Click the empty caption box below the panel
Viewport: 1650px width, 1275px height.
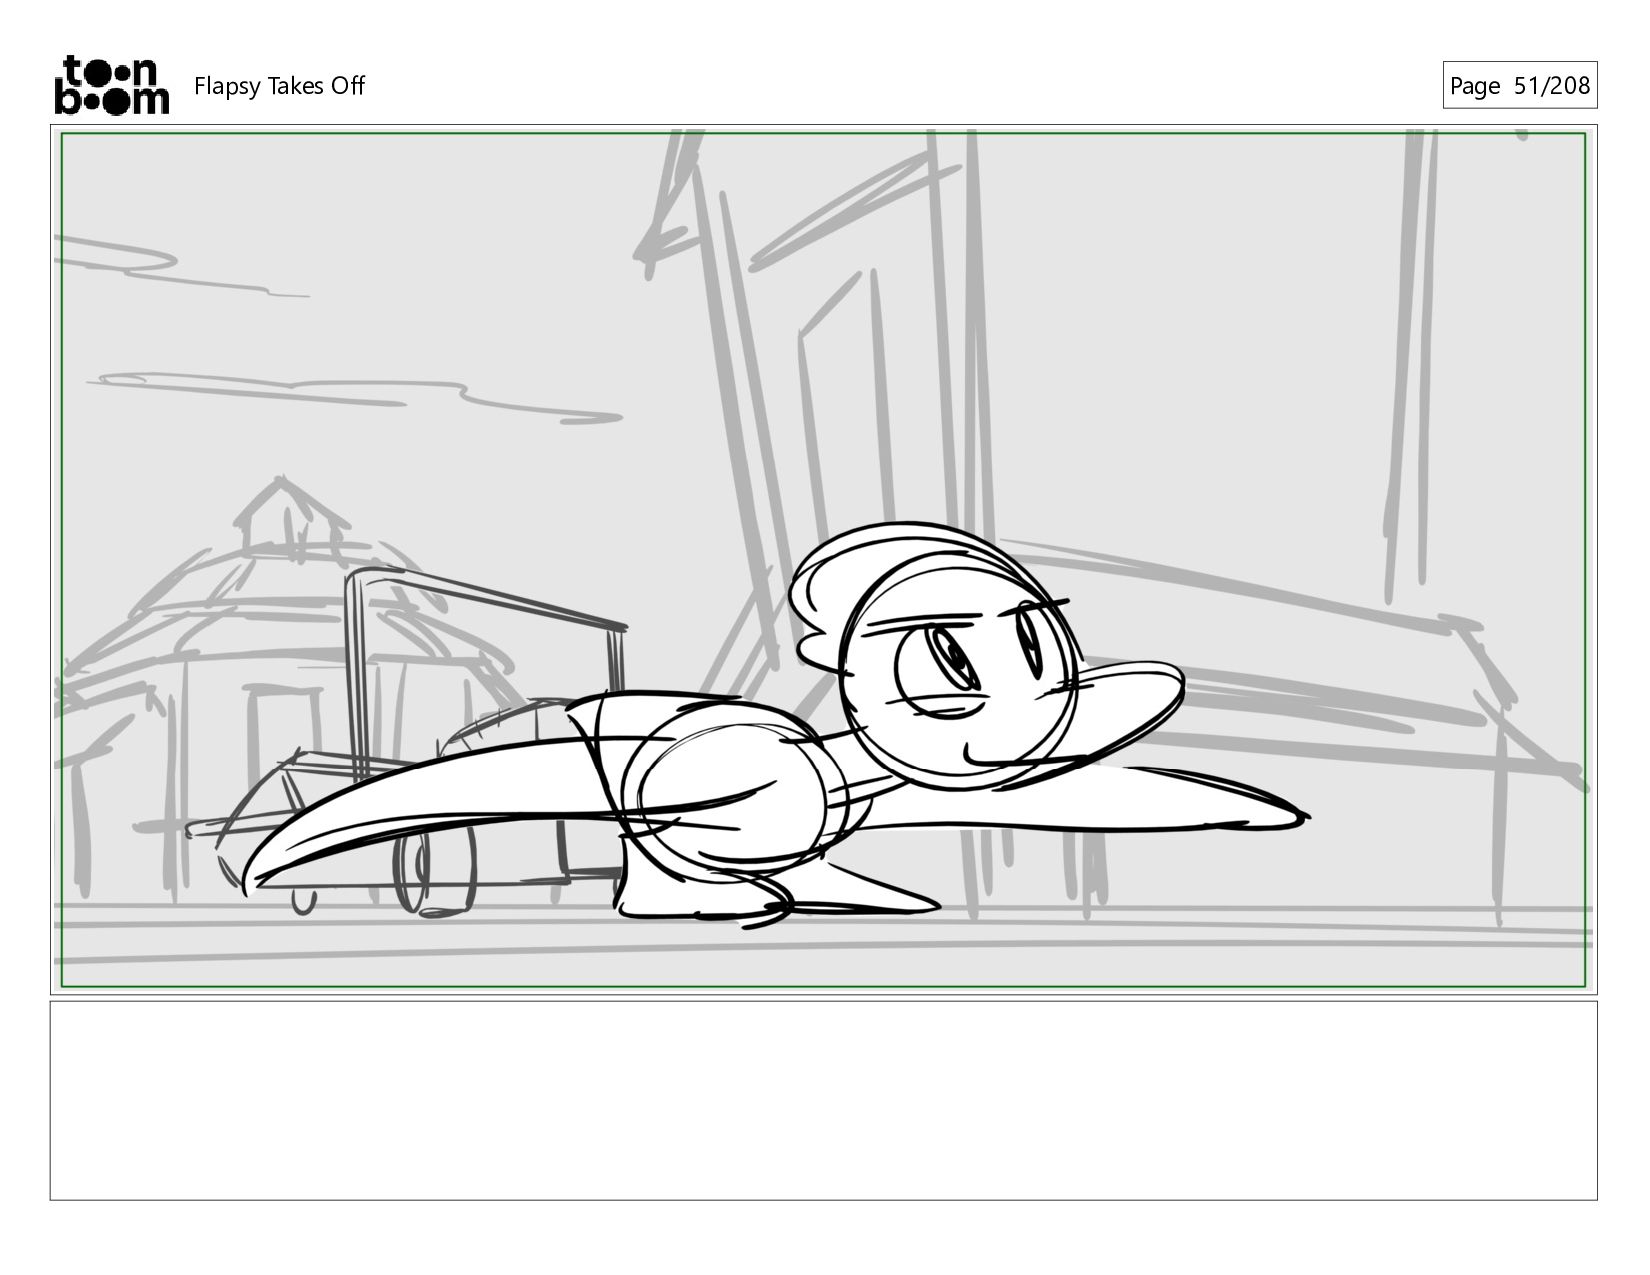[x=823, y=1100]
